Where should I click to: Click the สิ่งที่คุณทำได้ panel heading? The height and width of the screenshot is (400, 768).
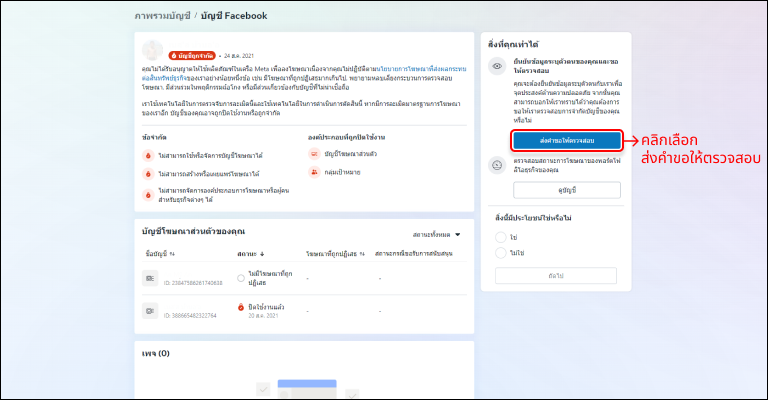point(513,45)
